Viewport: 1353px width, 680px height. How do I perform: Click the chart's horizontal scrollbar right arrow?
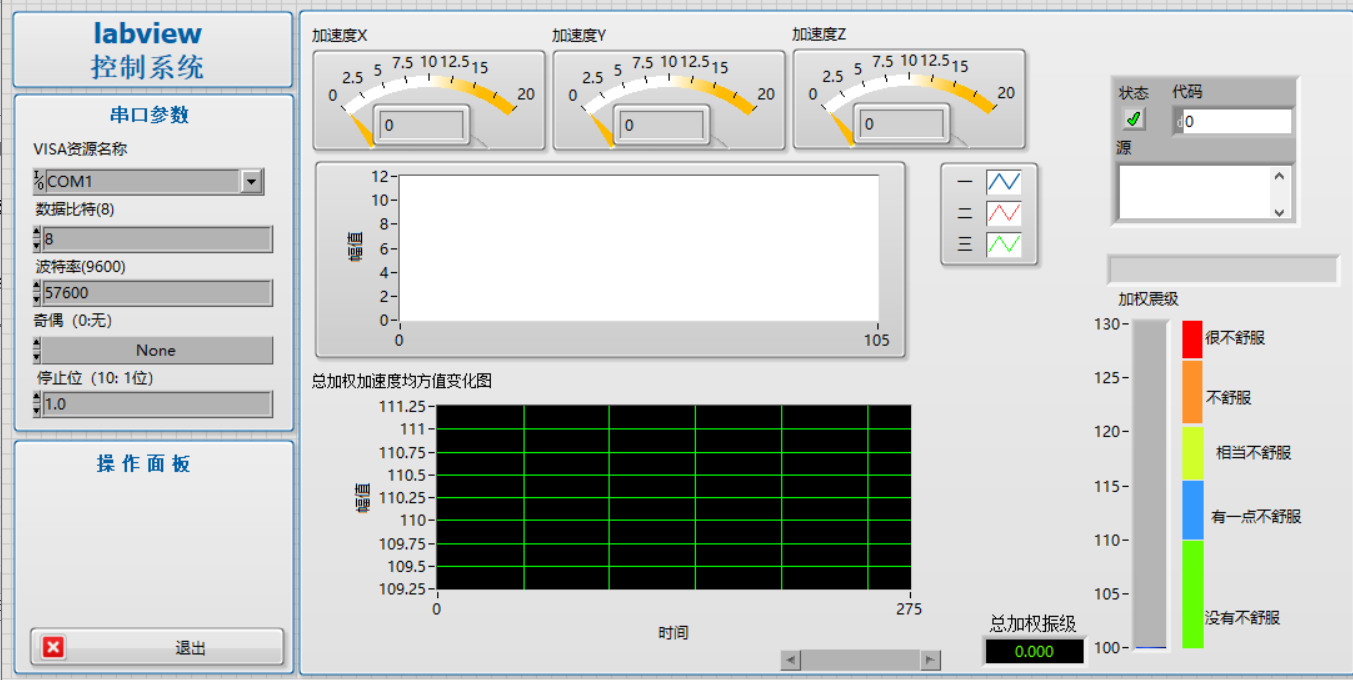tap(931, 660)
